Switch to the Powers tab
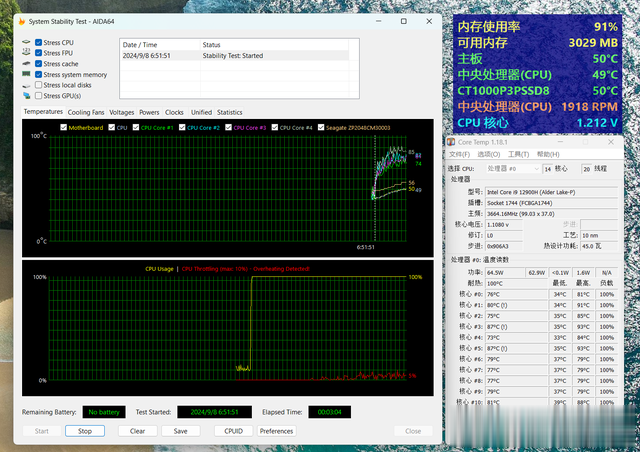Screen dimensions: 640x452 point(149,112)
